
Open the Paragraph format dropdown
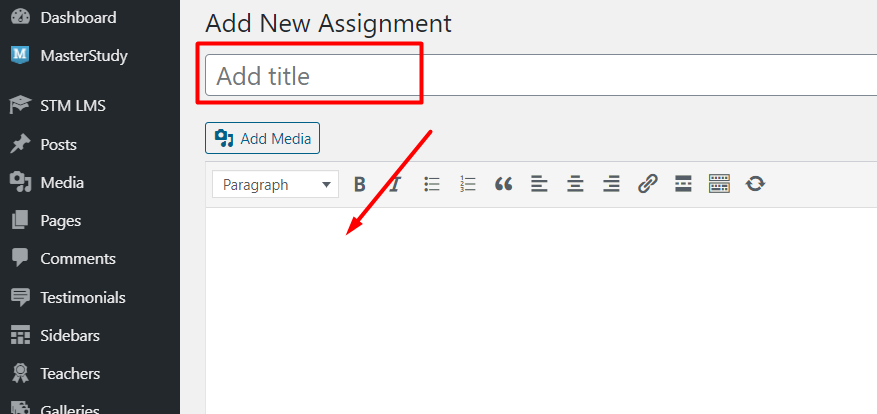[275, 185]
